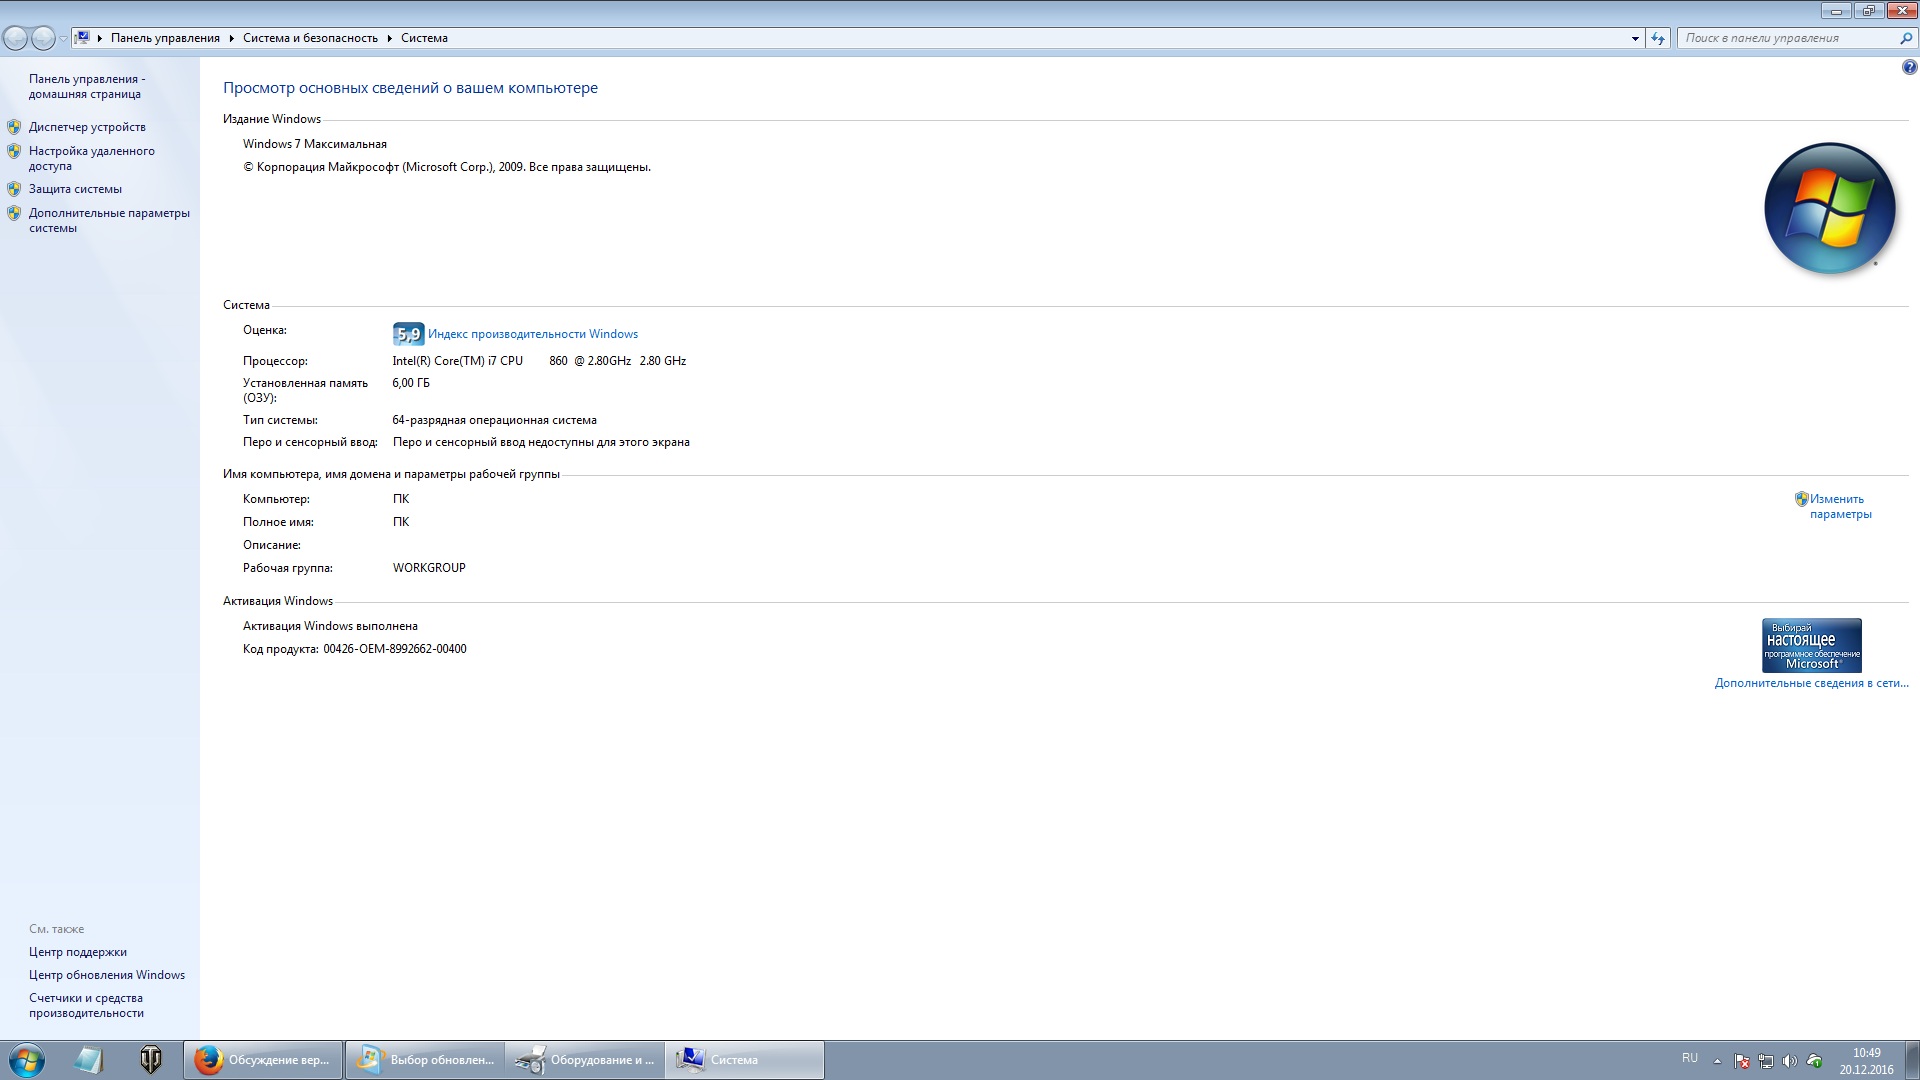Click the System icon in the address bar
This screenshot has width=1920, height=1080.
pos(83,38)
